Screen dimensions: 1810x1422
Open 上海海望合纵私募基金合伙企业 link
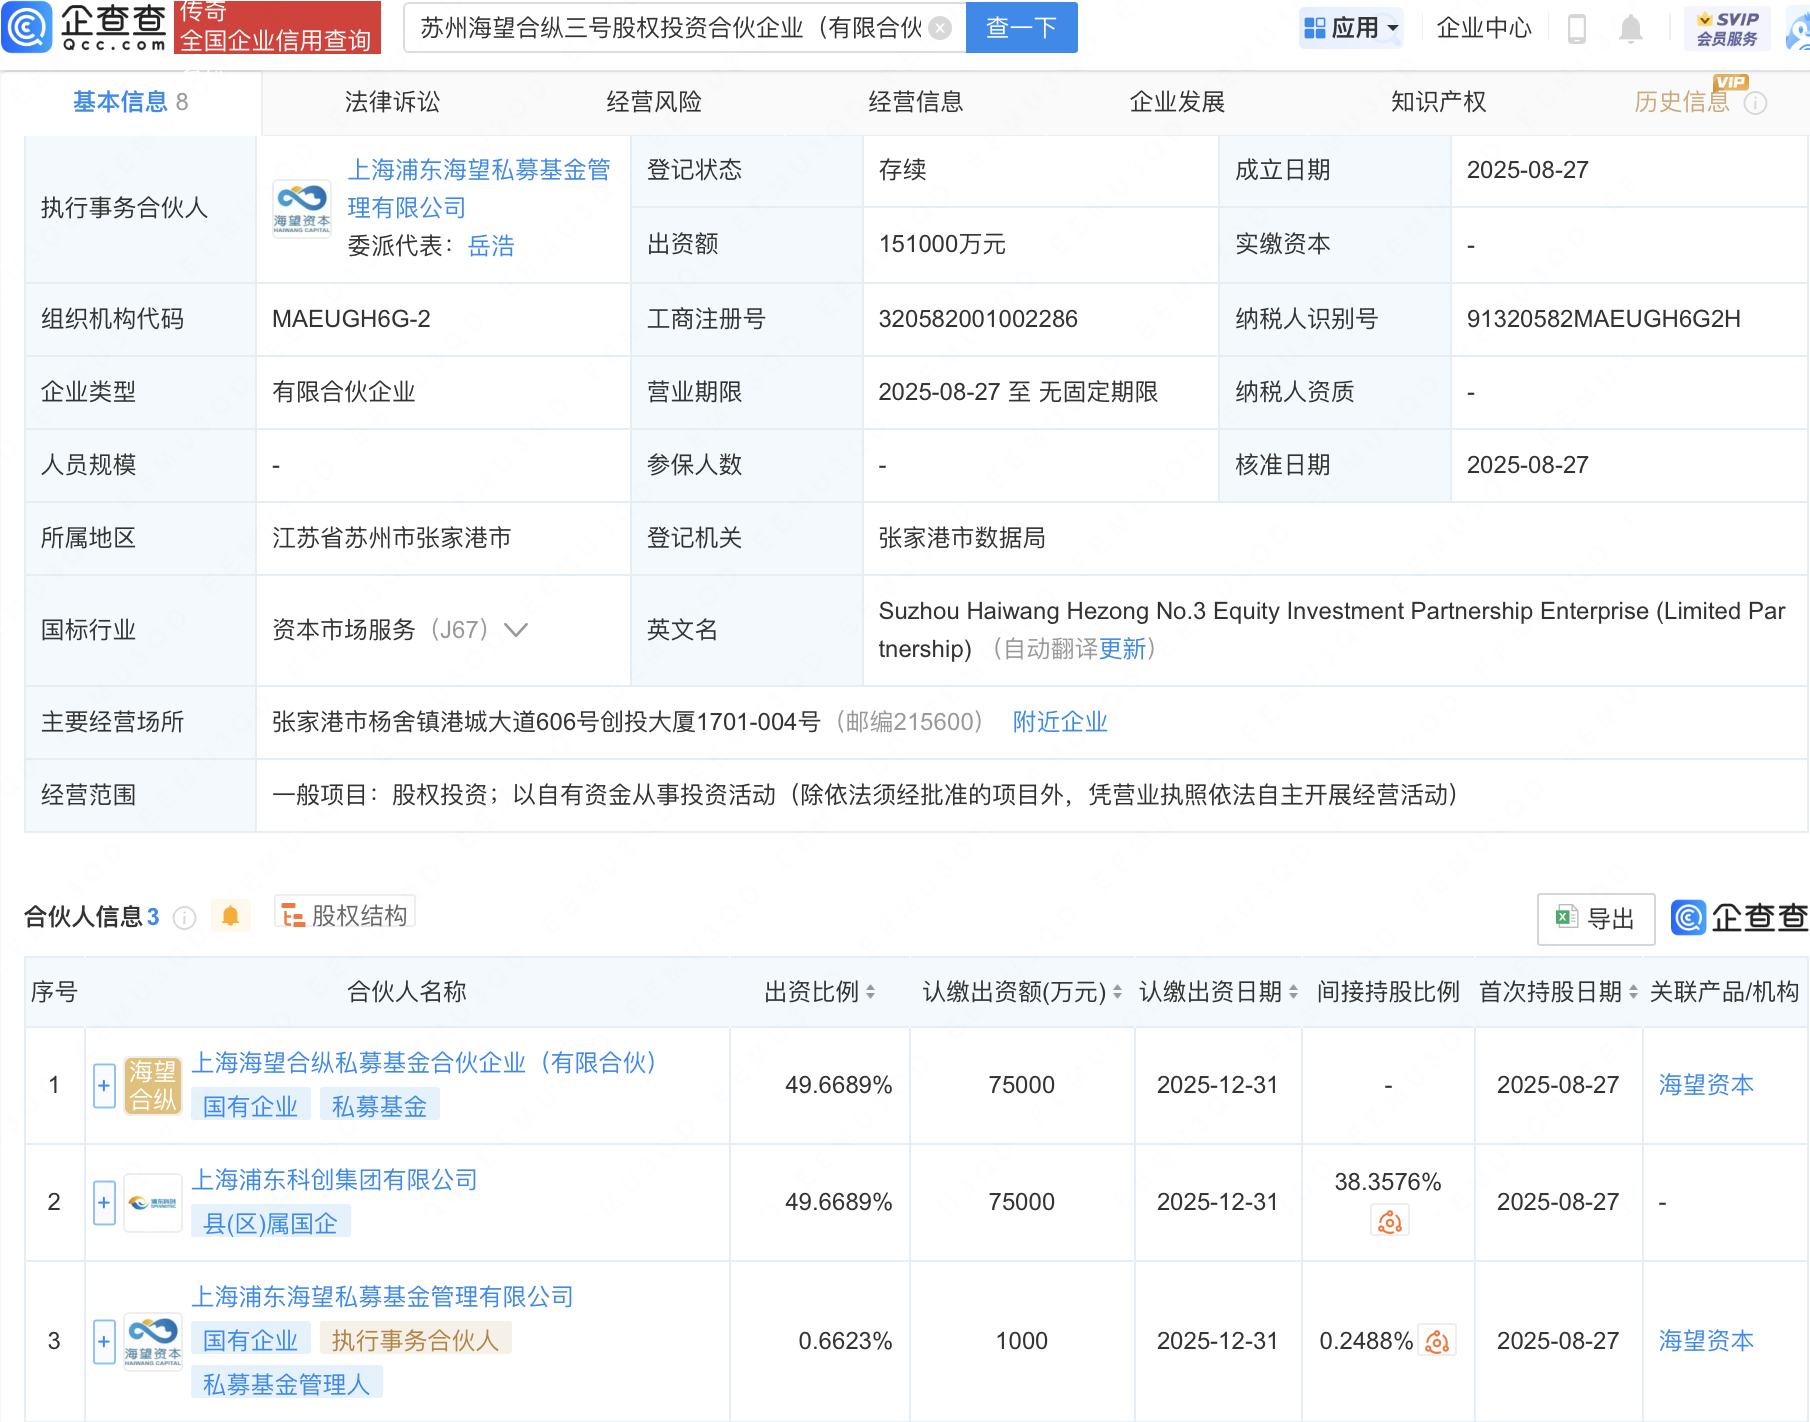423,1063
